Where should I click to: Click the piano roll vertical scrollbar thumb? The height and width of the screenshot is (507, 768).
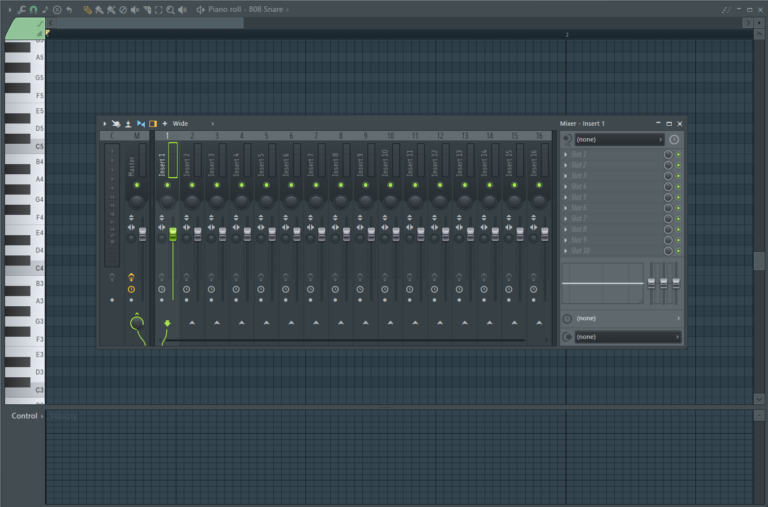point(759,261)
